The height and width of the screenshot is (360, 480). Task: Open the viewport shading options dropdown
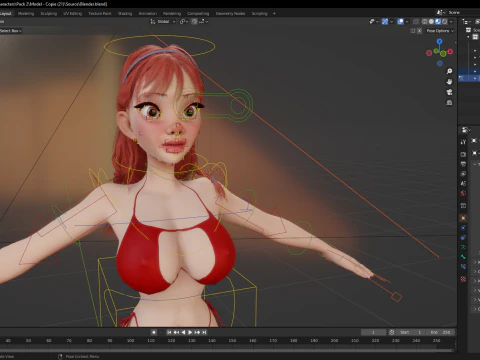point(451,22)
